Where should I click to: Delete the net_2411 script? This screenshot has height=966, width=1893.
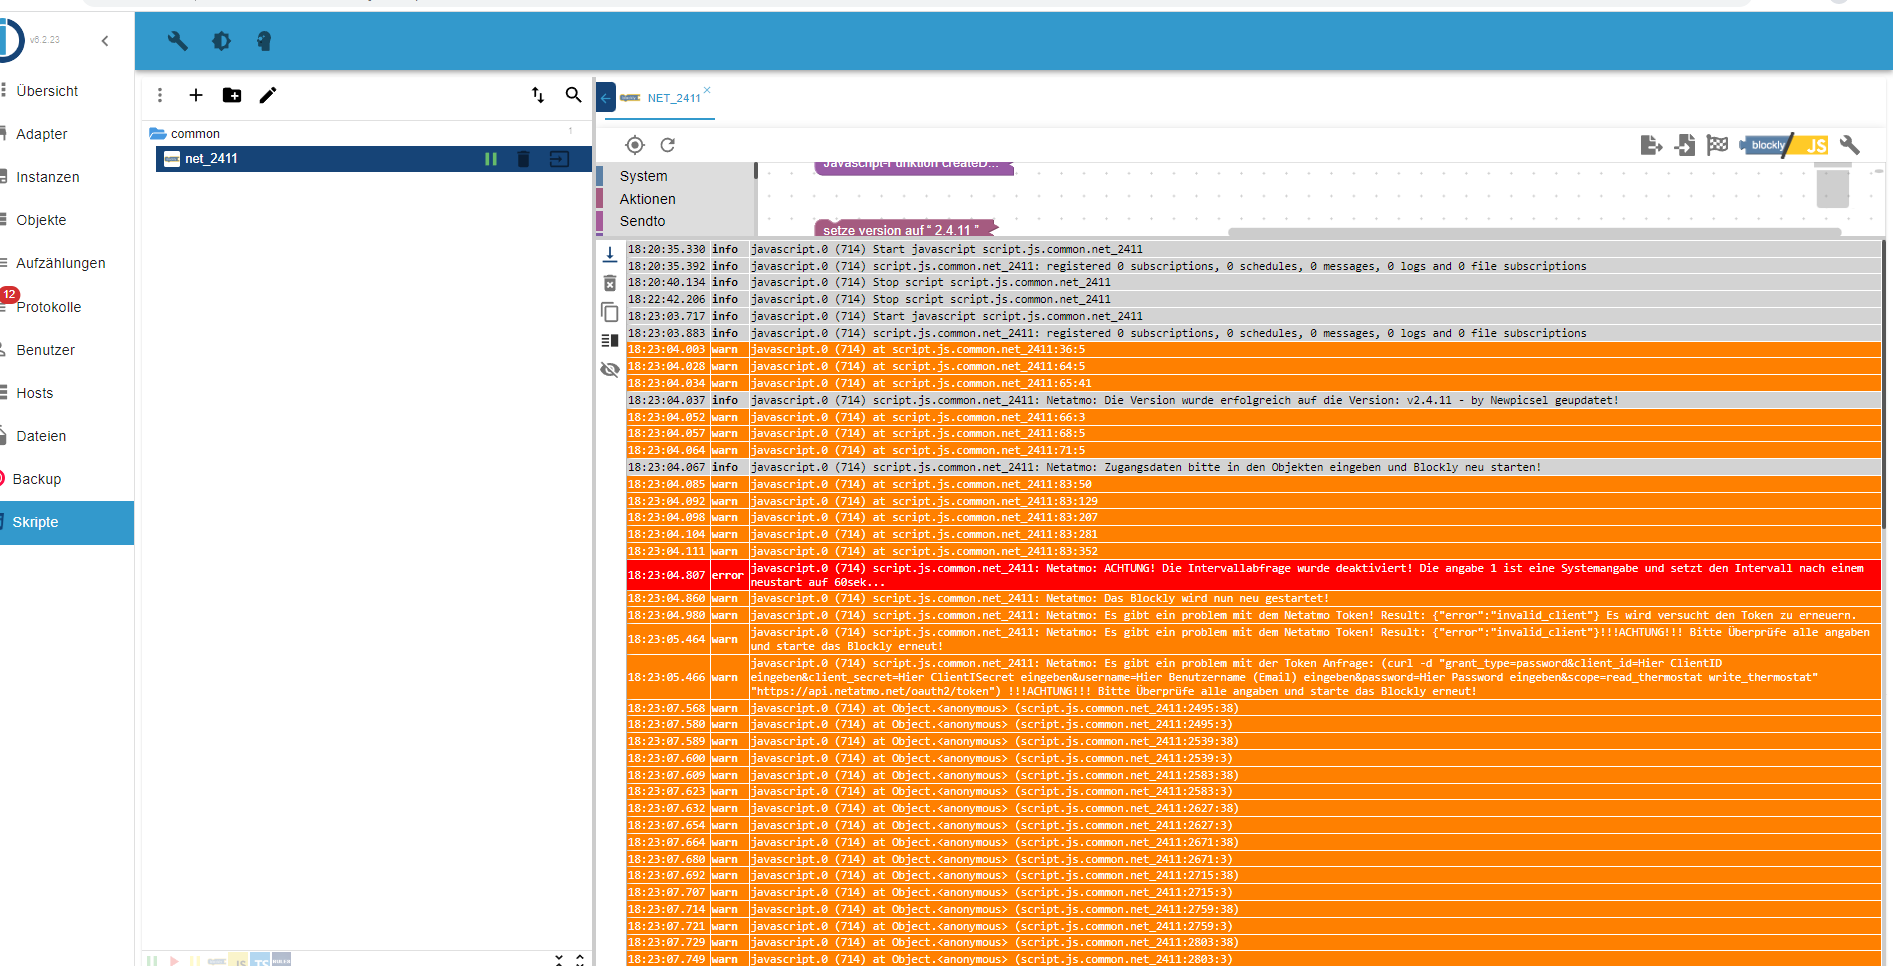click(x=523, y=159)
